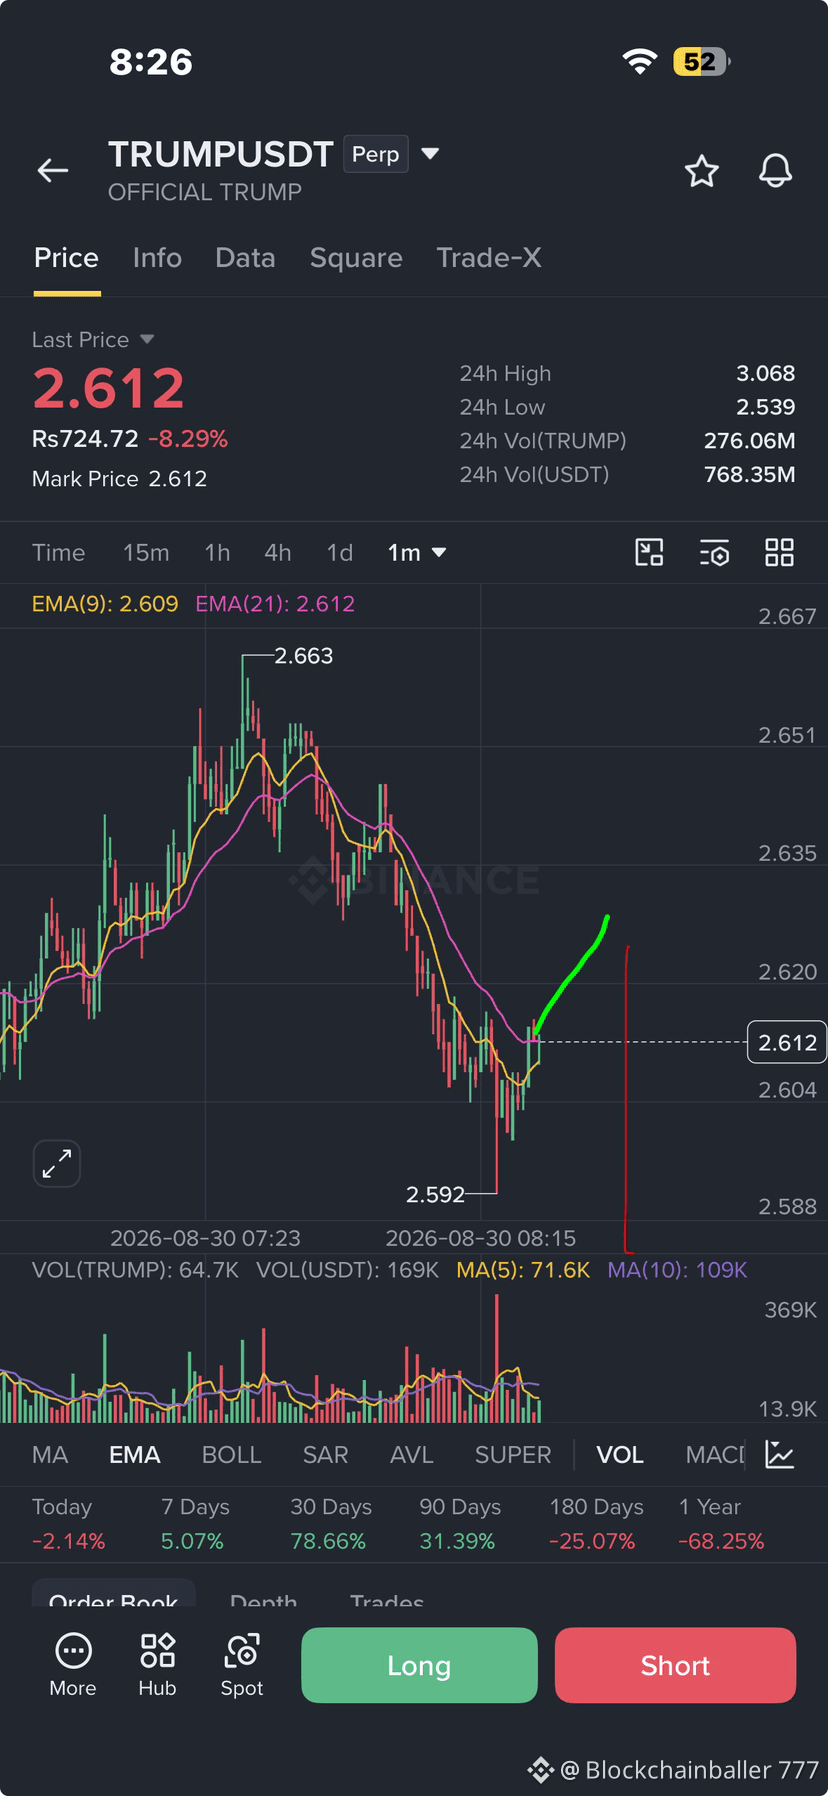Tap the EMA(21): 2.612 legend

tap(275, 604)
